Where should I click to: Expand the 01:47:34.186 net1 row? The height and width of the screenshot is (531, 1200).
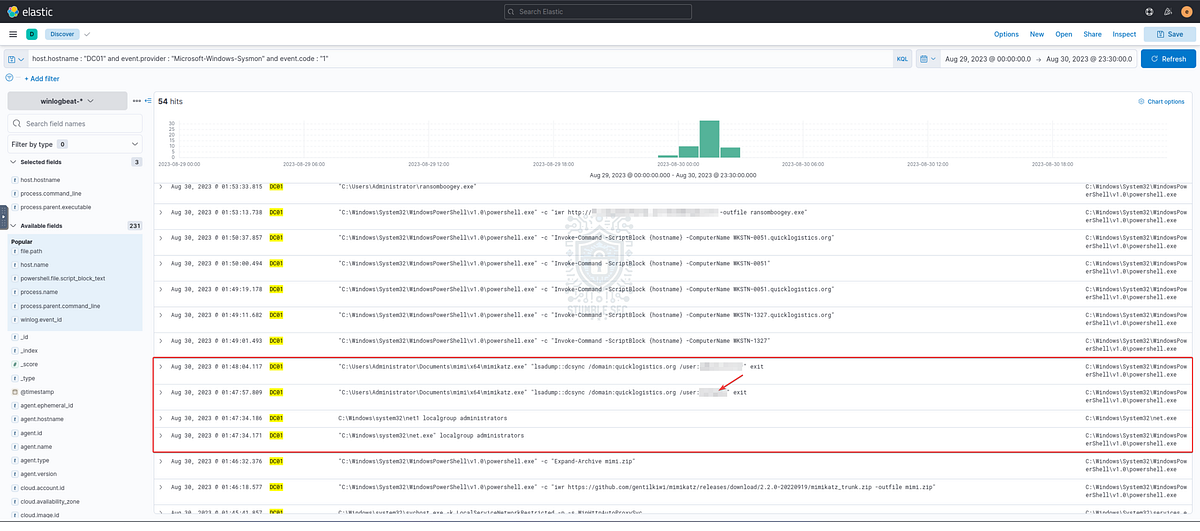pos(161,417)
